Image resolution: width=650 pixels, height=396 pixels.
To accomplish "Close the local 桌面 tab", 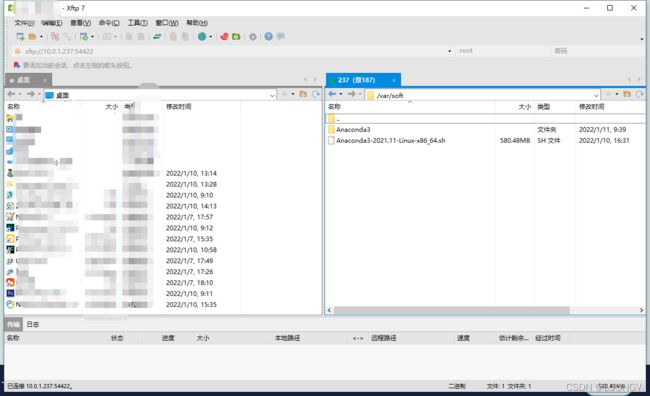I will 44,80.
